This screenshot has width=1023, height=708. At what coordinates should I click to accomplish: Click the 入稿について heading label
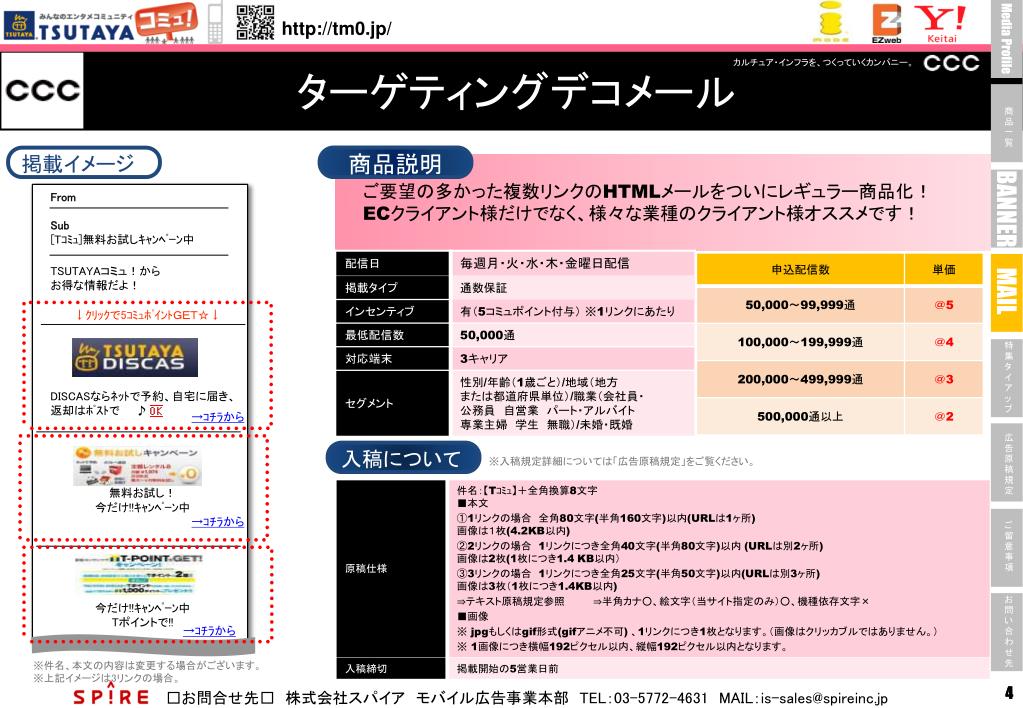403,459
